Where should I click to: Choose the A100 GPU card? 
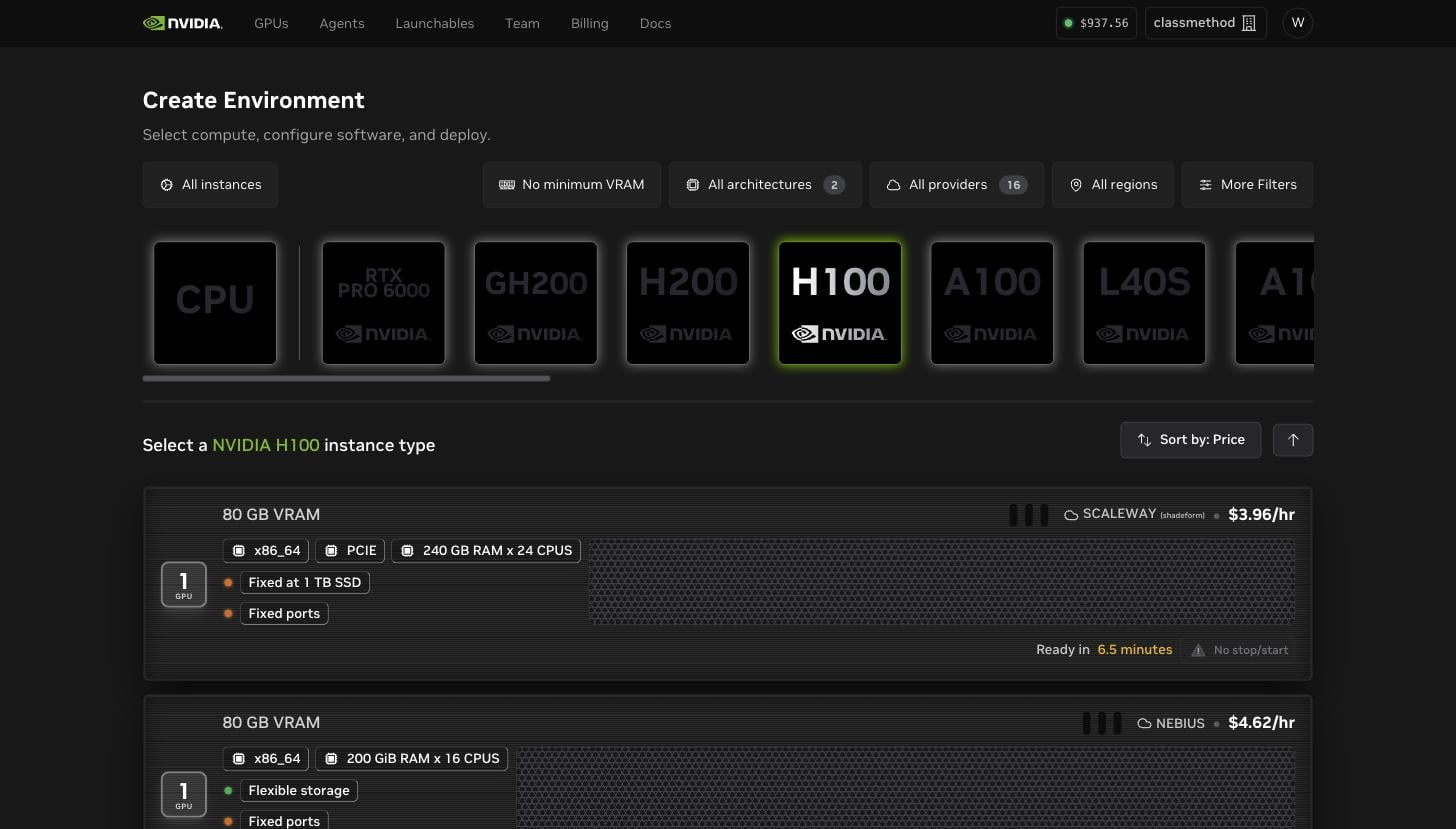(x=992, y=303)
